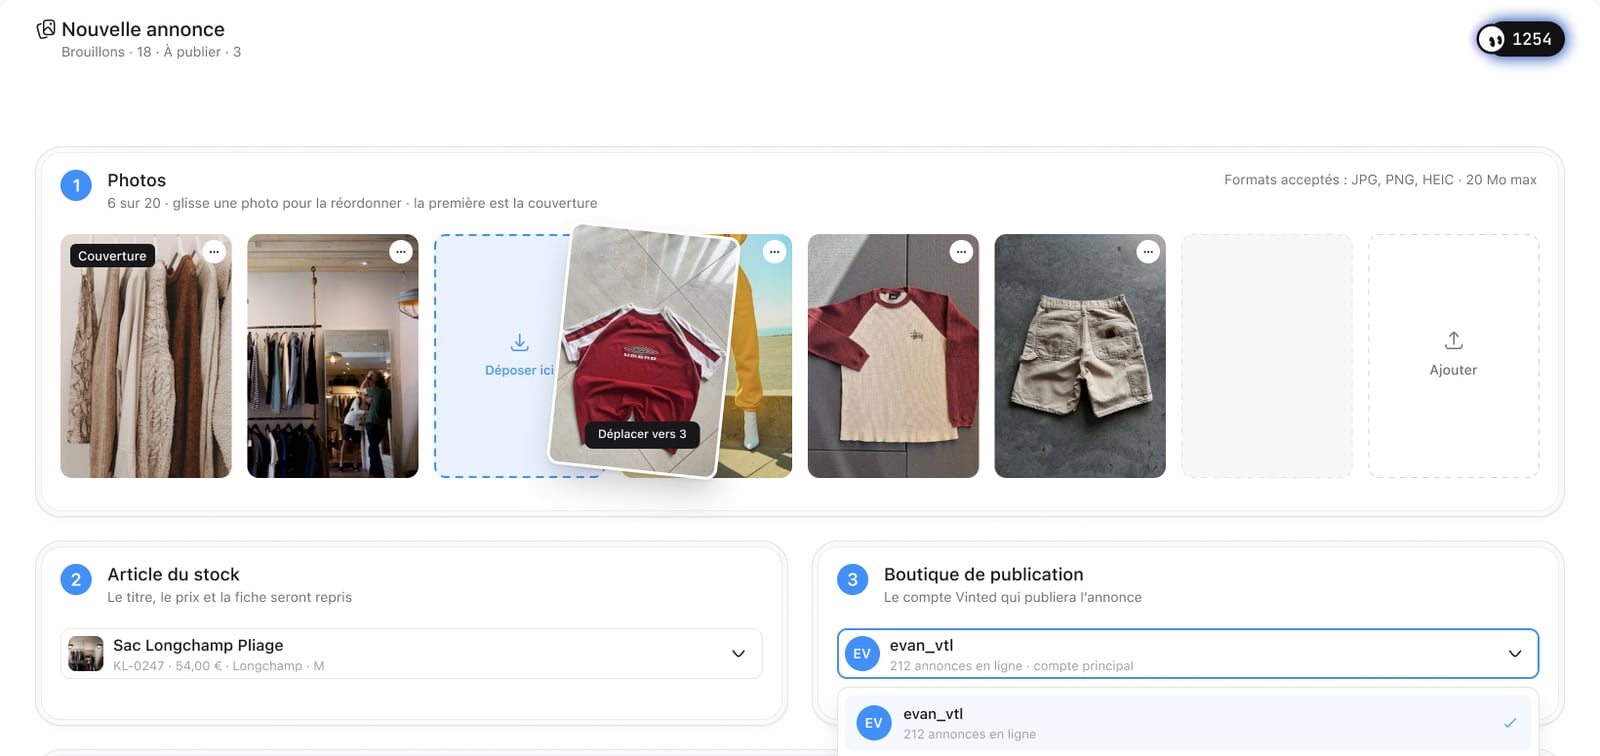Image resolution: width=1600 pixels, height=756 pixels.
Task: Click "Le compte Vinted qui publiera l'annonce" text
Action: (1012, 597)
